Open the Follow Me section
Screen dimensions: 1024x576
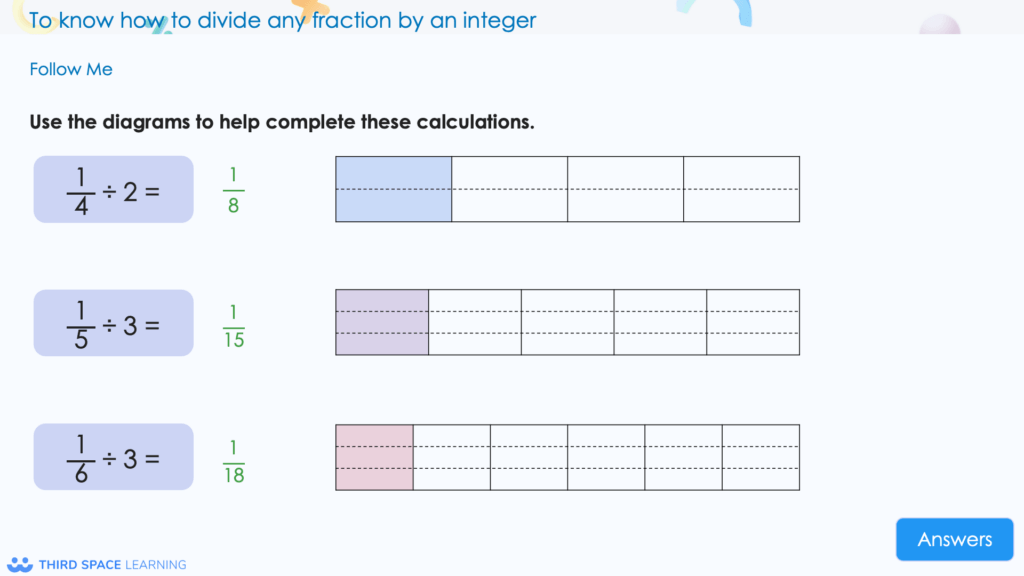tap(70, 69)
